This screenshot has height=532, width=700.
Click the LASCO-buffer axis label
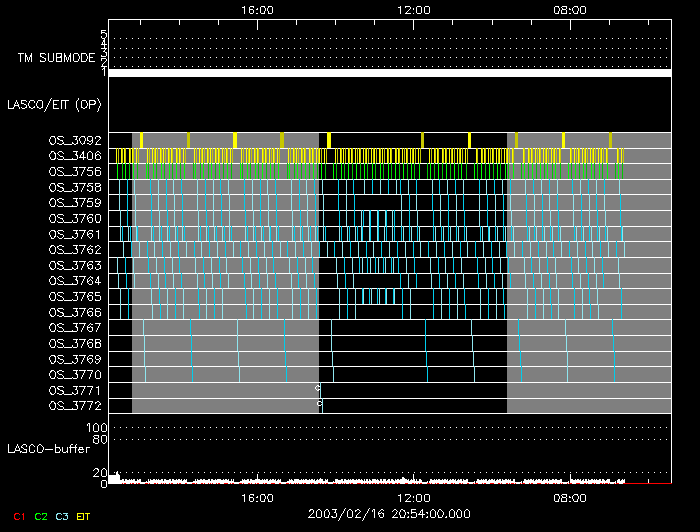pos(50,449)
